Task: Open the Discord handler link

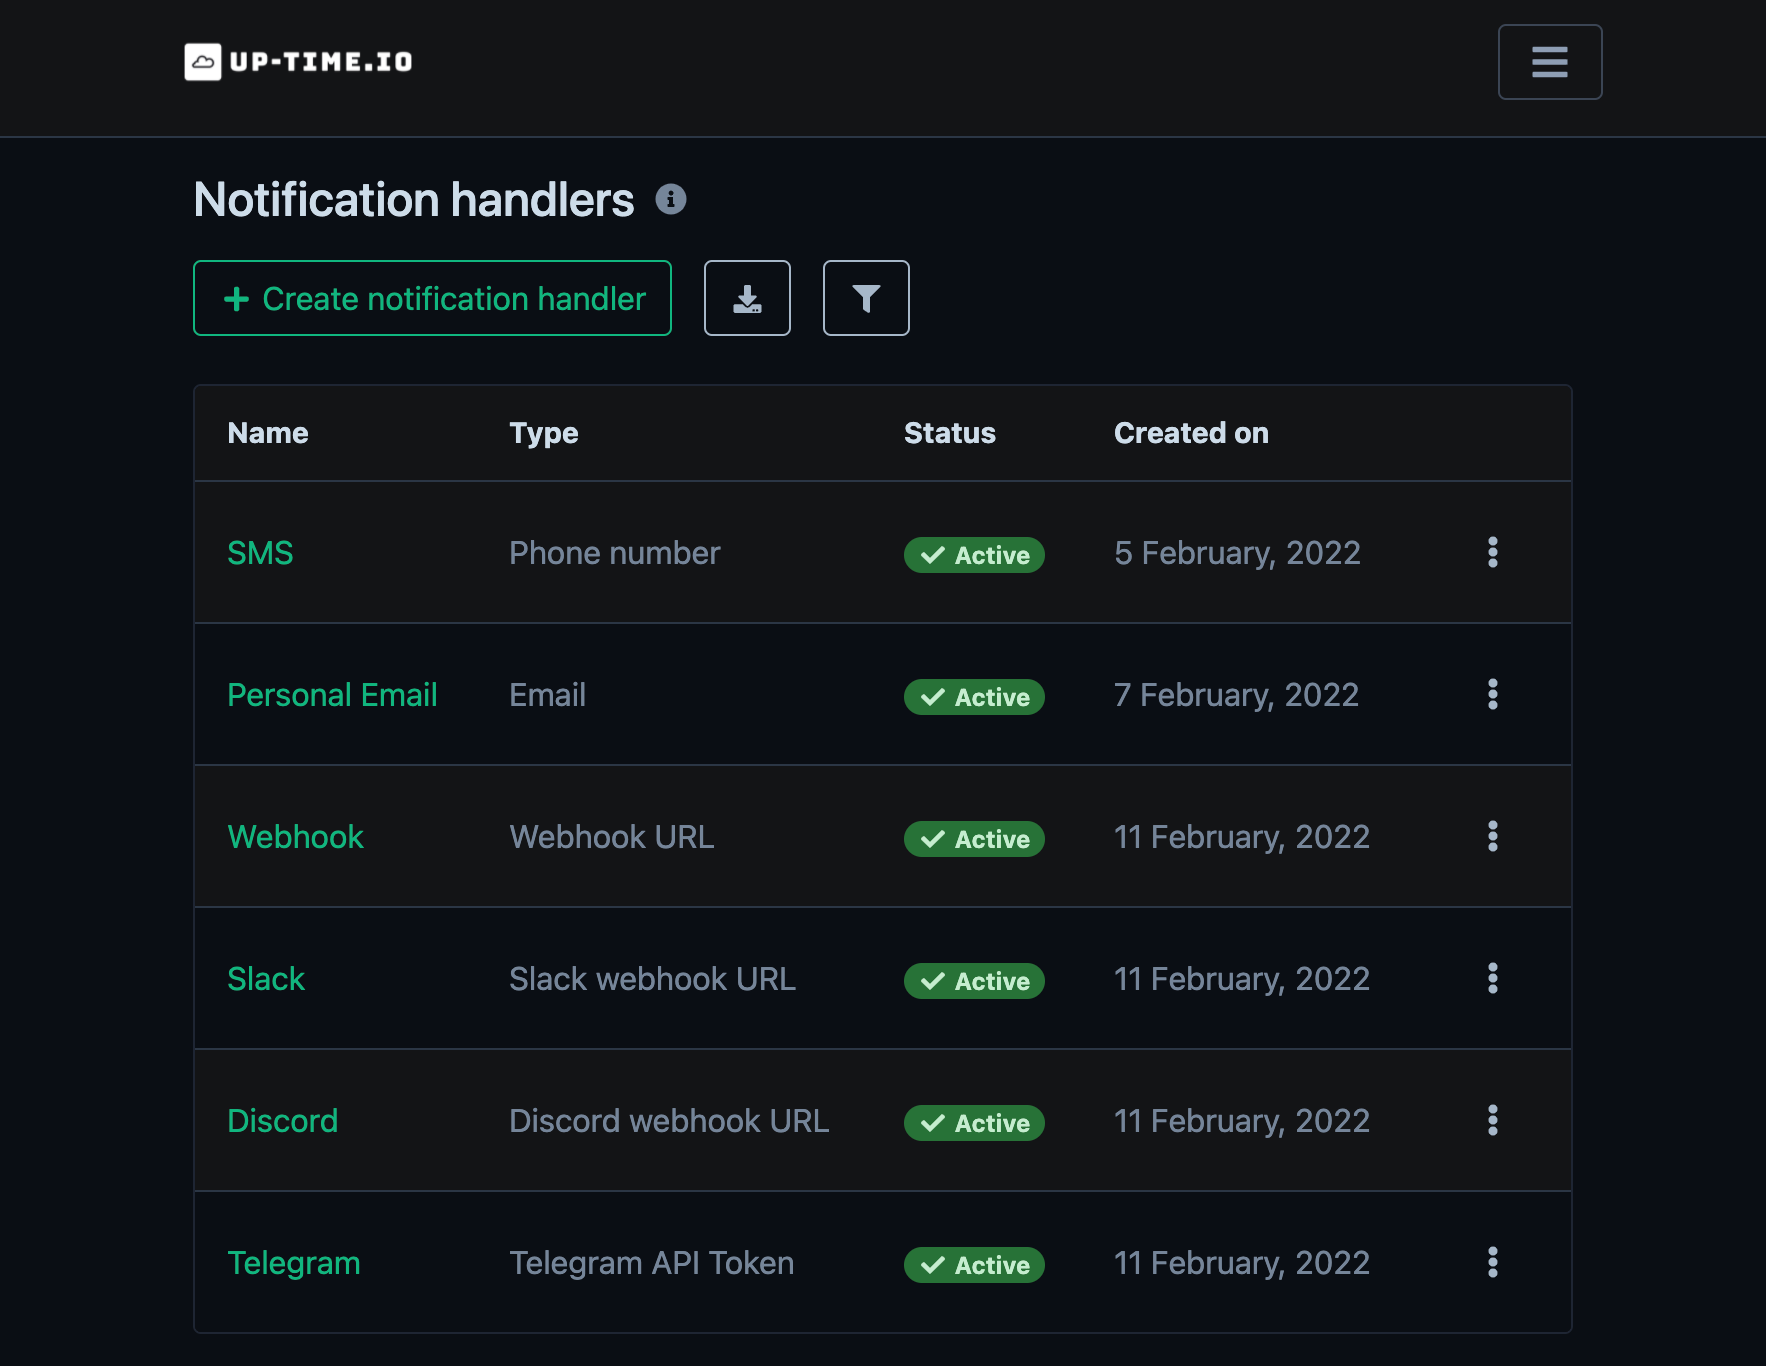Action: [x=282, y=1121]
